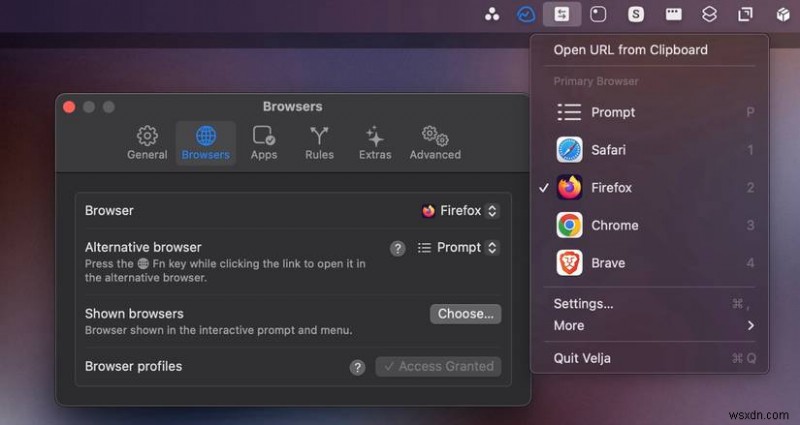Click the help icon beside Browser profiles
Viewport: 800px width, 425px height.
(x=357, y=367)
